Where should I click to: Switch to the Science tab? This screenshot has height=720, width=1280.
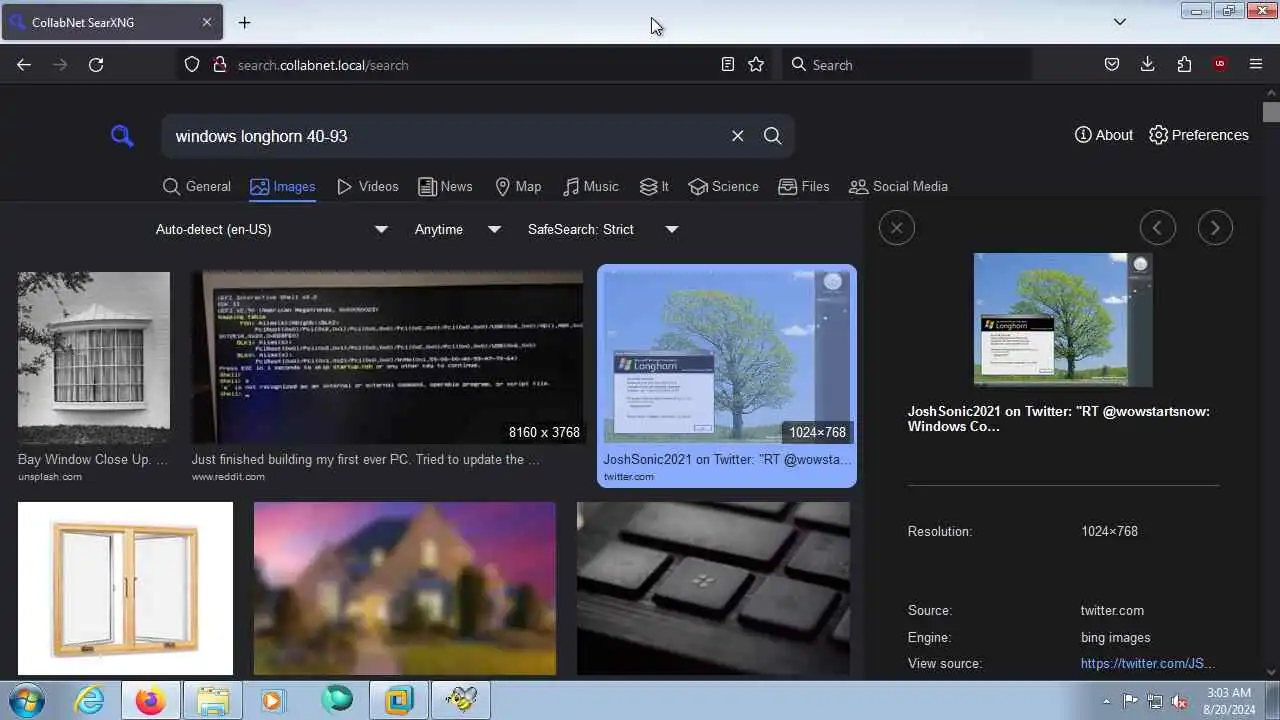[x=724, y=187]
